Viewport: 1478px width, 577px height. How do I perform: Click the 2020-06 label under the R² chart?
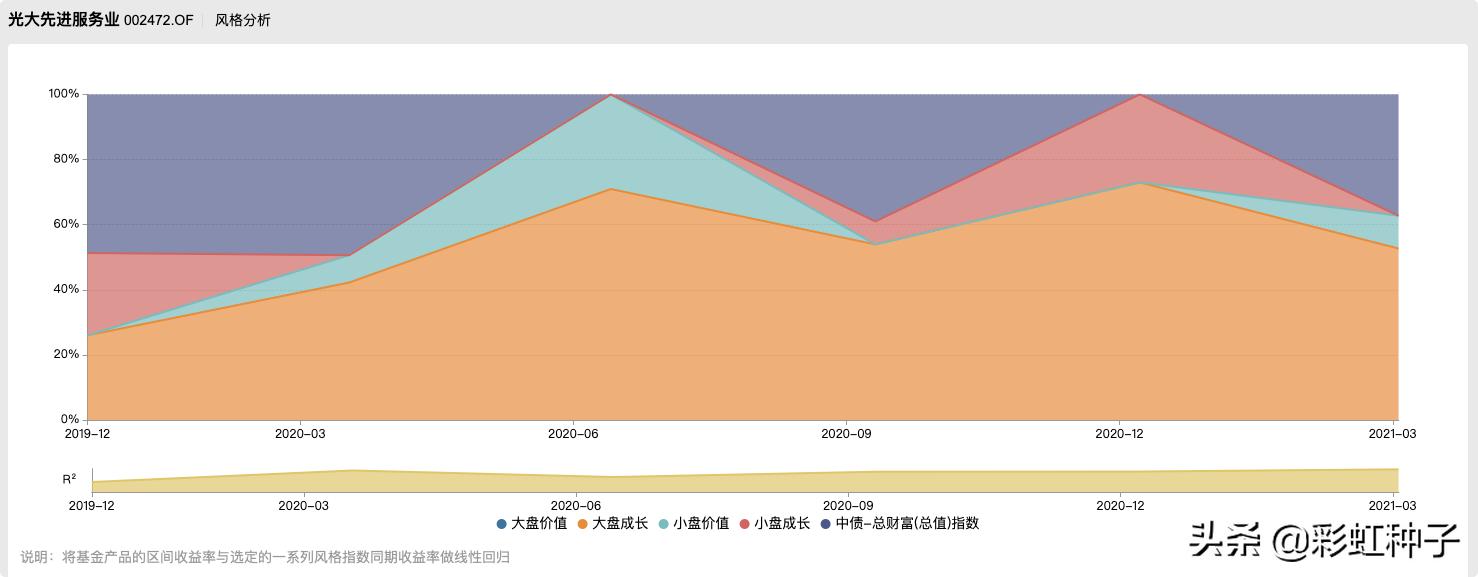pos(576,506)
